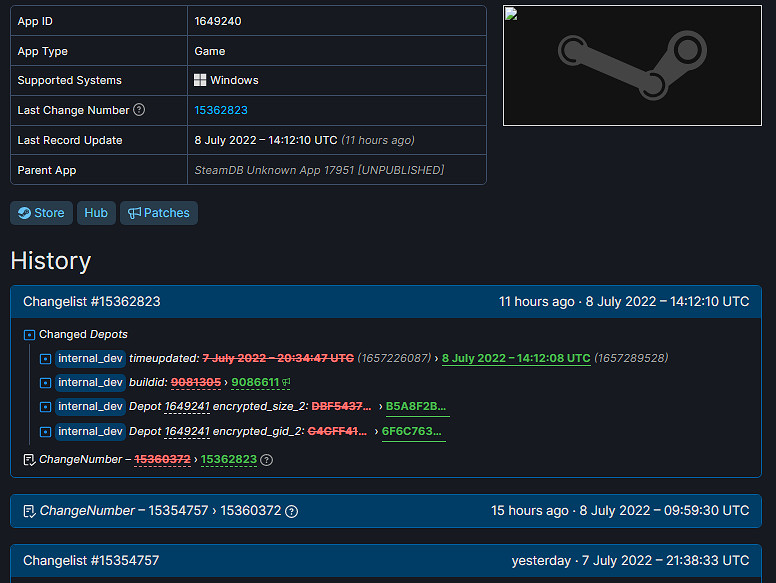The image size is (776, 583).
Task: Click the help icon after ChangeNumber 15362823
Action: click(x=267, y=460)
